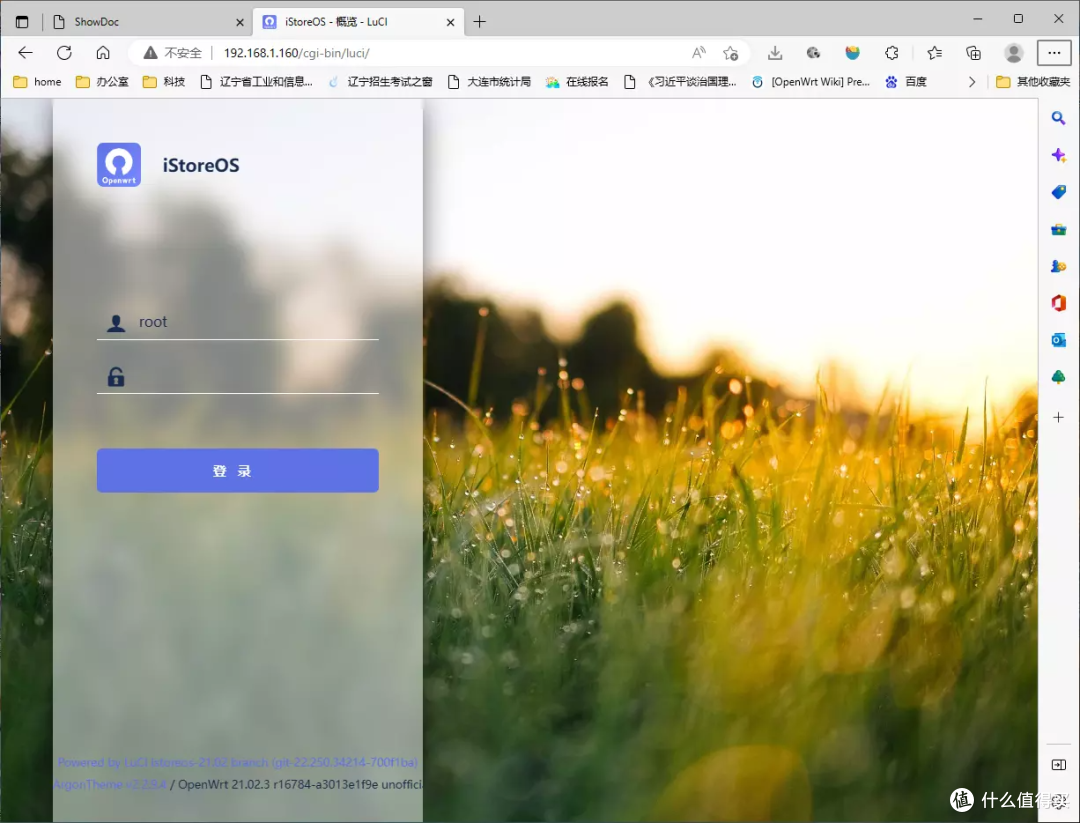Open the tab actions menu icon
The image size is (1080, 823).
[22, 22]
